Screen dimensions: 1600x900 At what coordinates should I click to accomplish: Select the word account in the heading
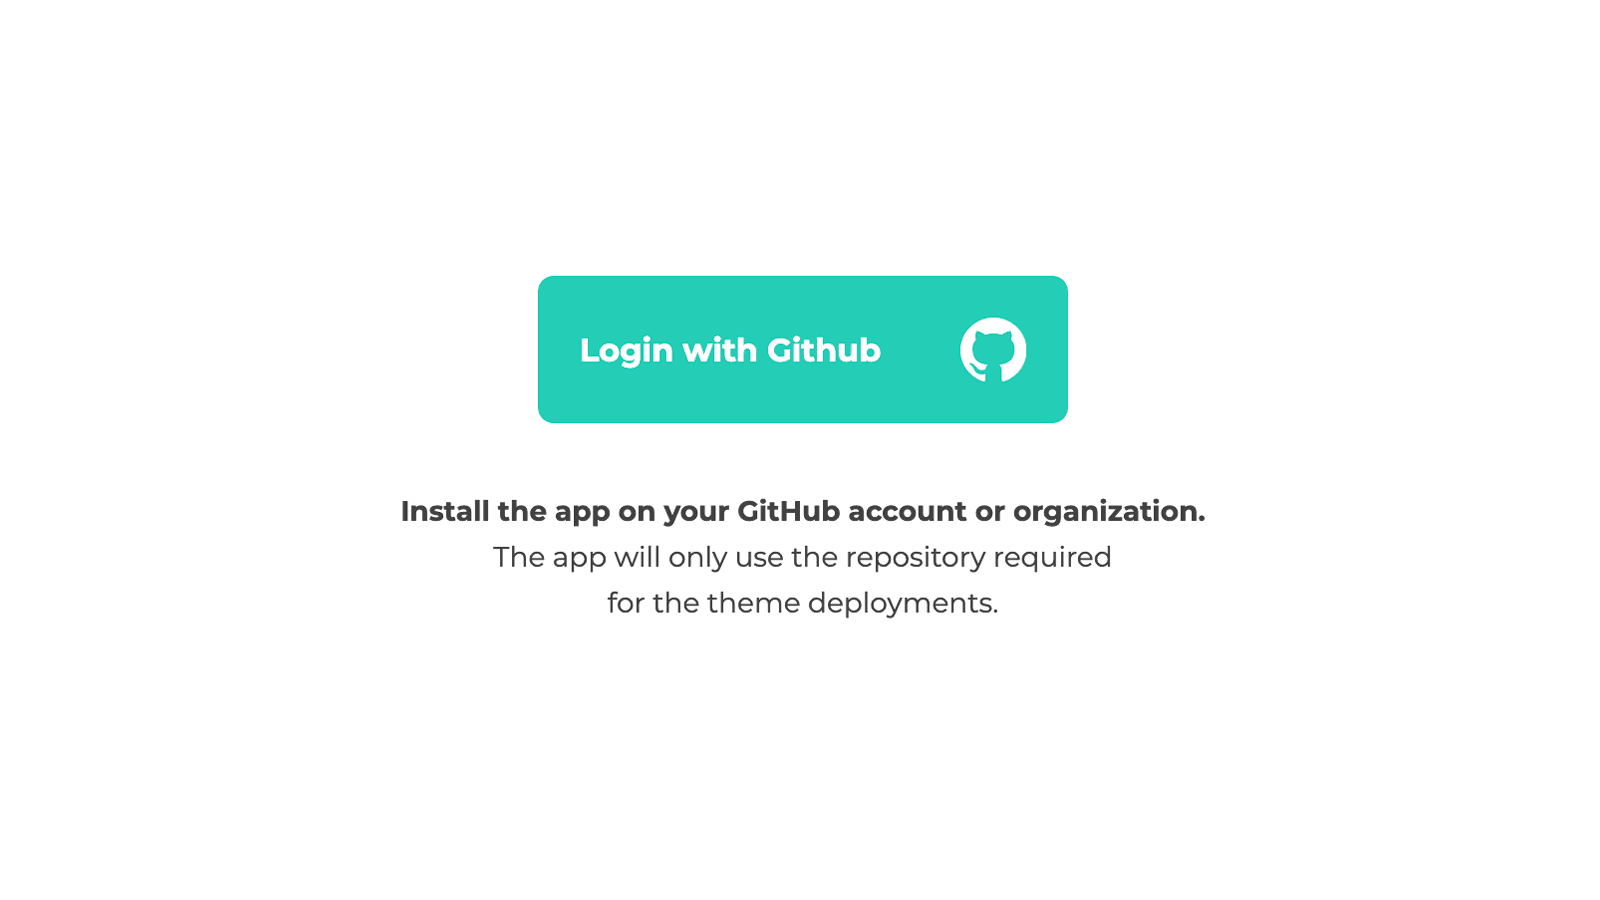[x=907, y=512]
